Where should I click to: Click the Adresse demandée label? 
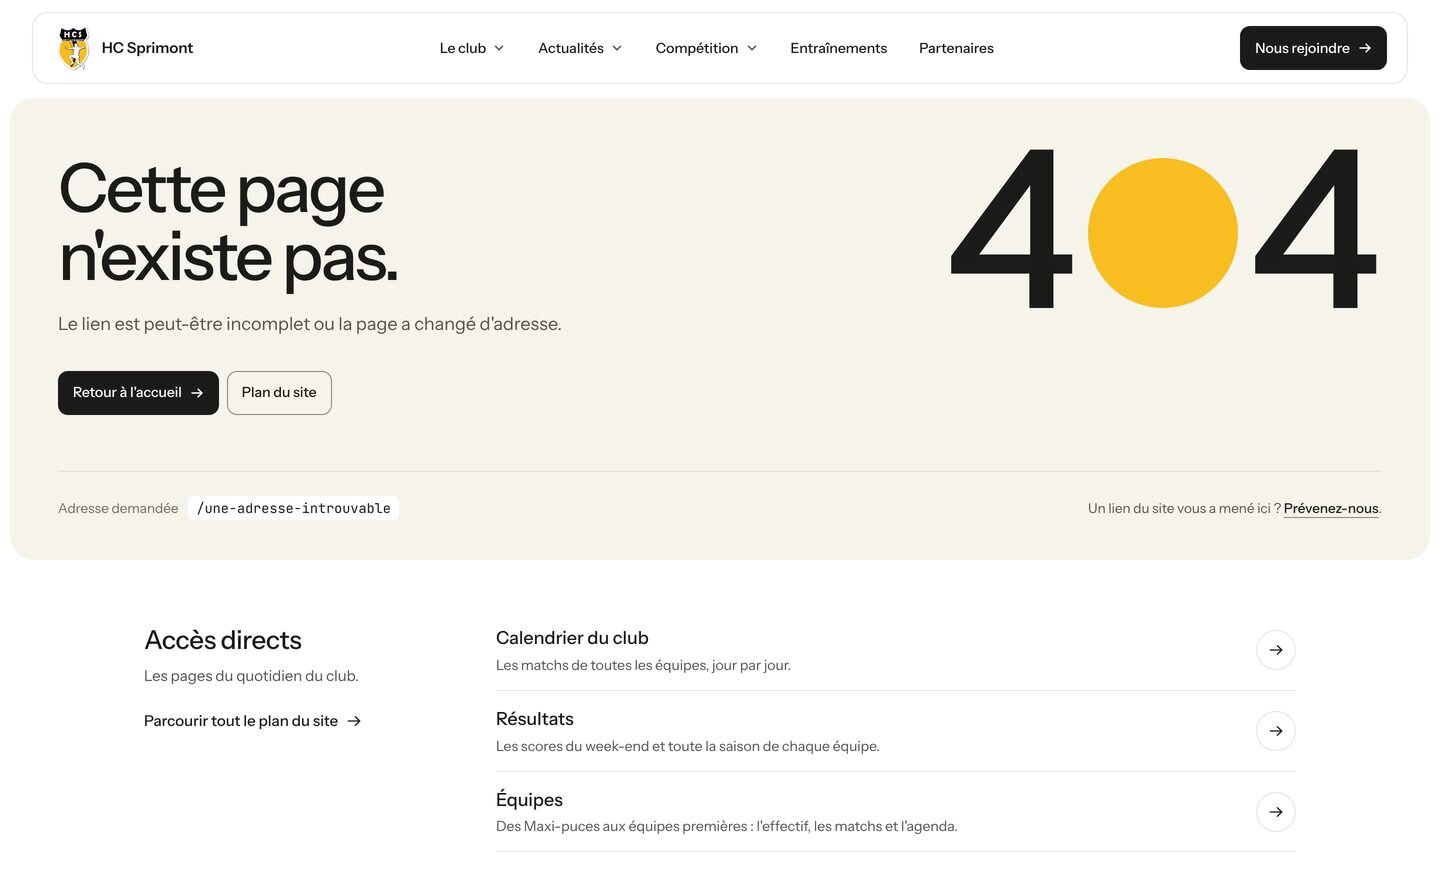coord(118,508)
